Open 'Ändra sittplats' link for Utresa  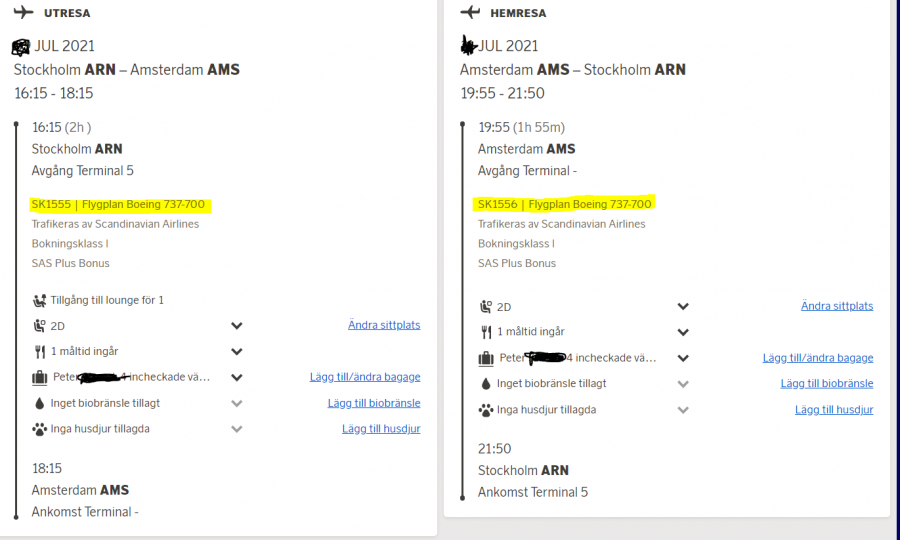coord(384,325)
